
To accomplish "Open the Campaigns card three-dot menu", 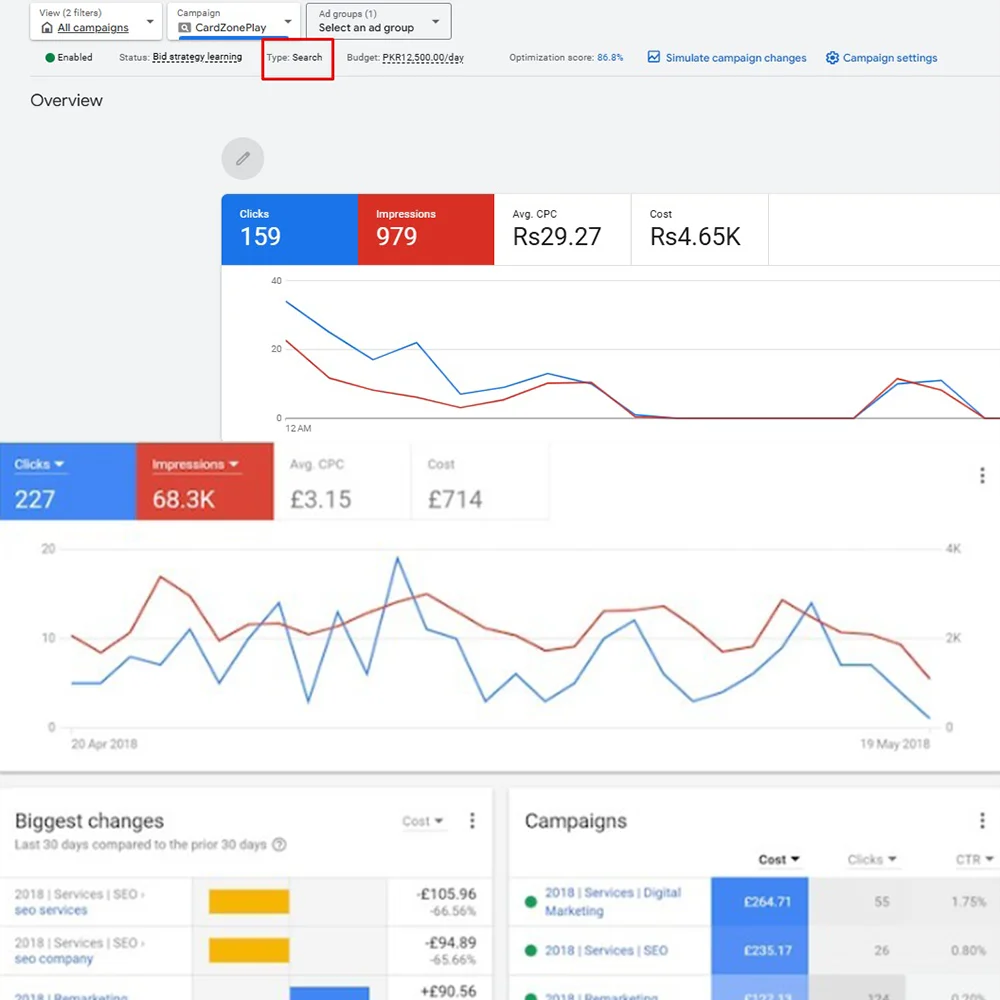I will click(982, 821).
